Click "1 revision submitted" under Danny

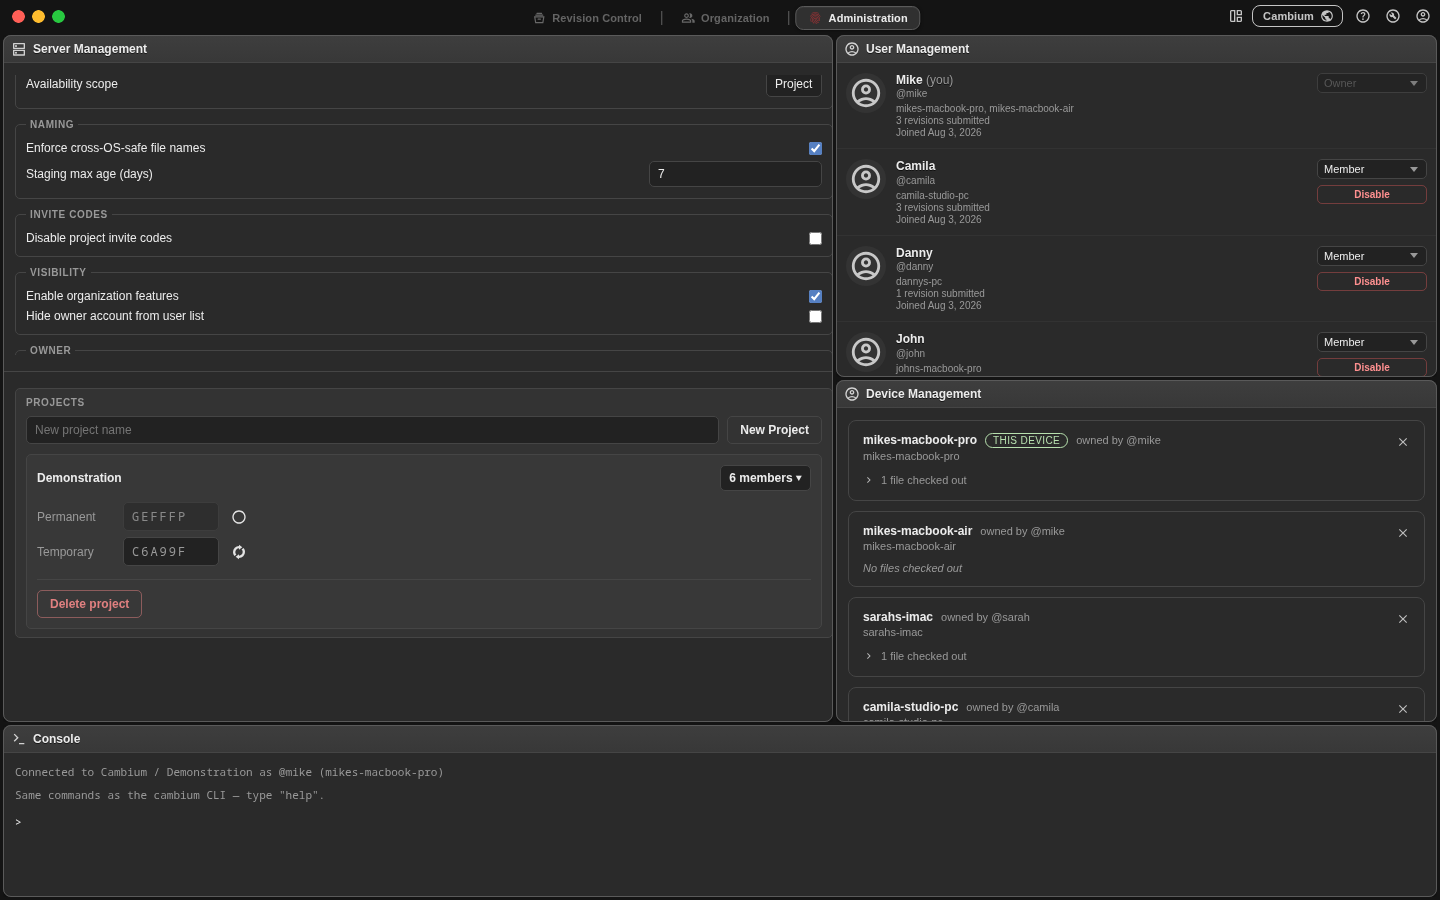click(940, 294)
